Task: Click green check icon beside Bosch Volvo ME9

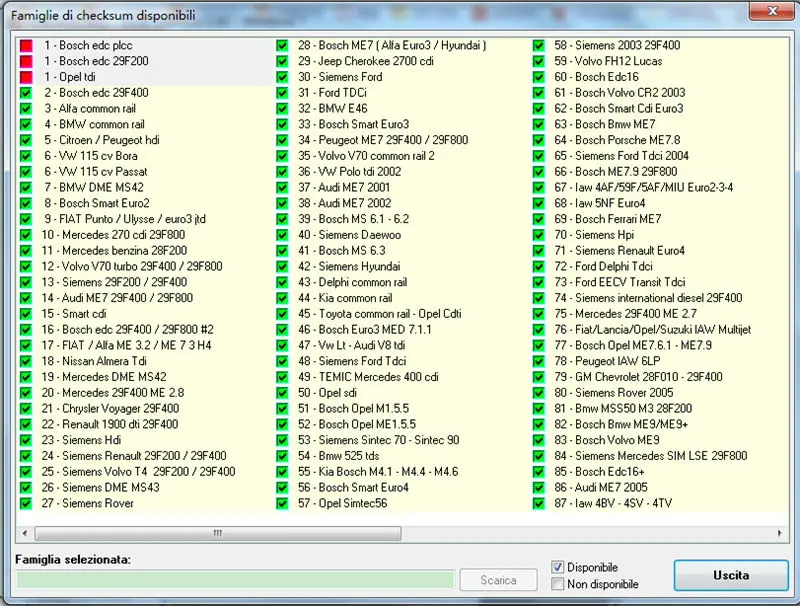Action: click(539, 440)
